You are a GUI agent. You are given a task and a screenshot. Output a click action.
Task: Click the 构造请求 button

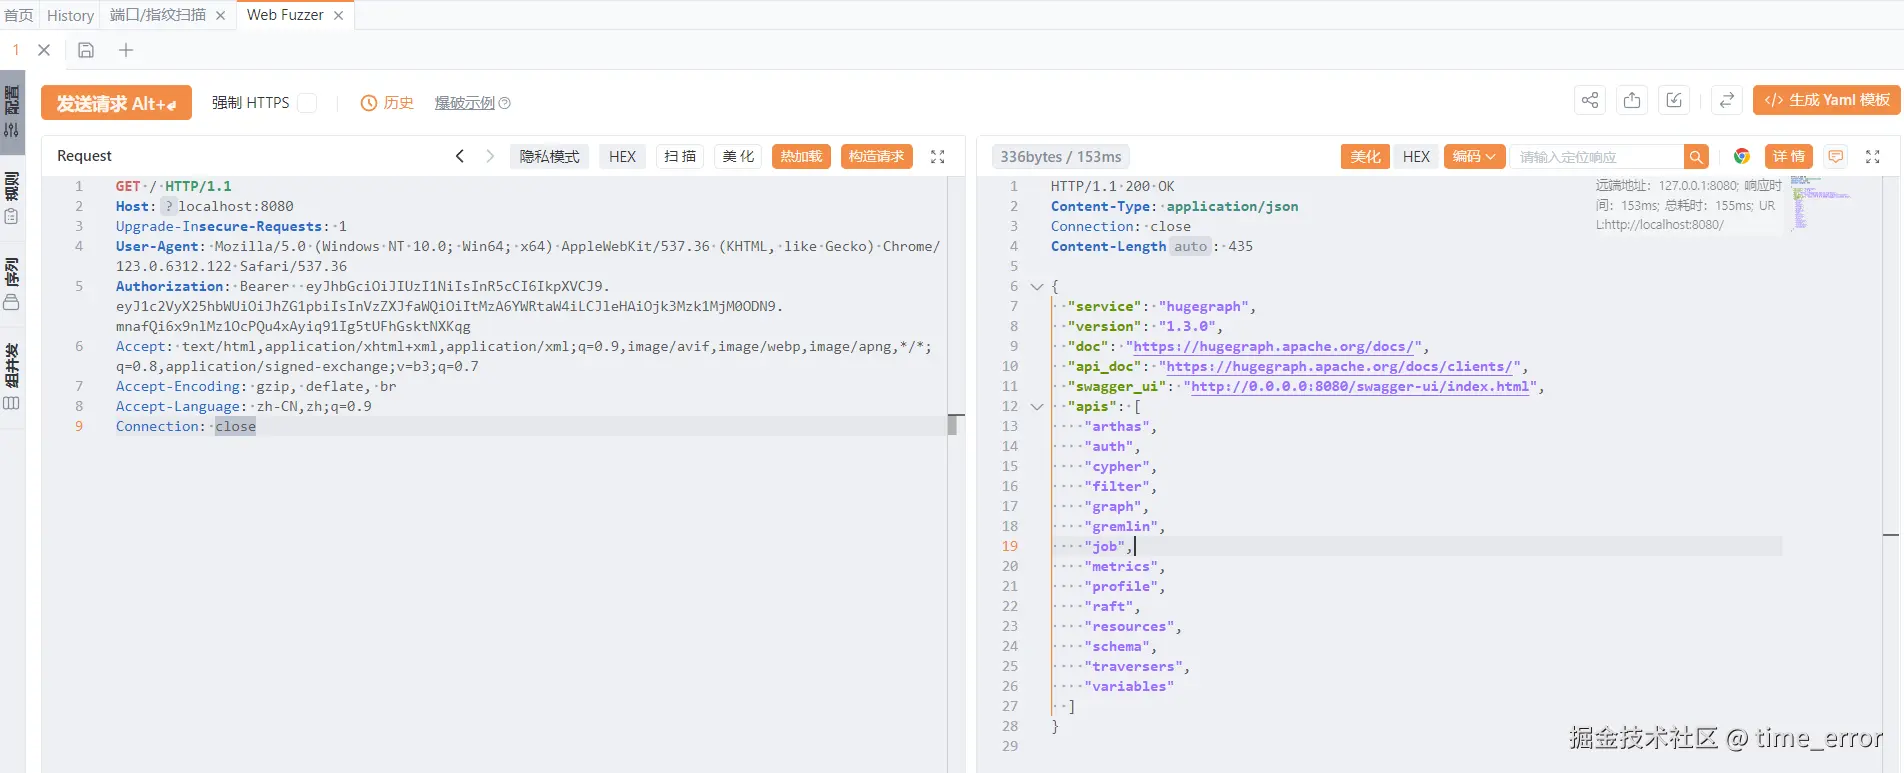[876, 156]
